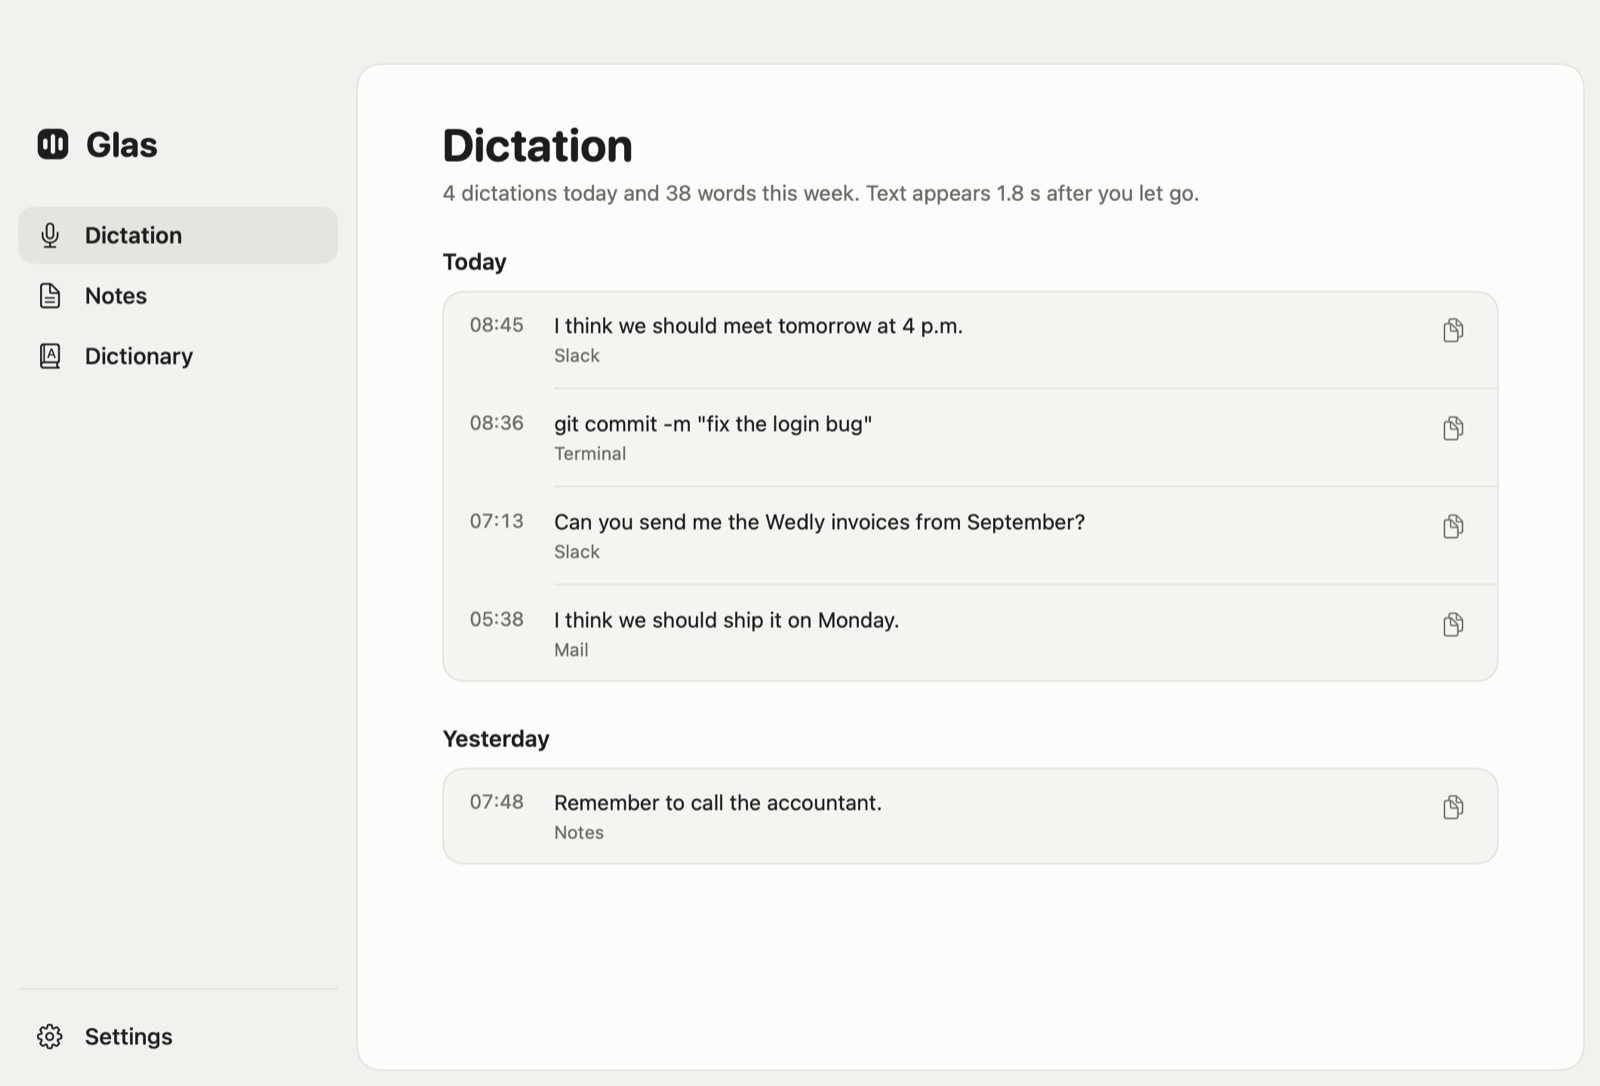
Task: Copy the Wedly invoices dictation
Action: (1453, 526)
